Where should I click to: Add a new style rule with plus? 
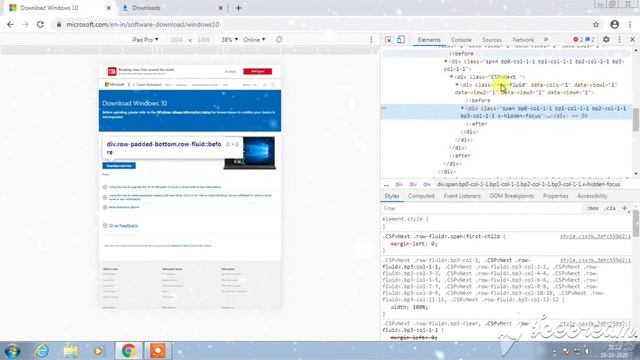click(x=624, y=209)
